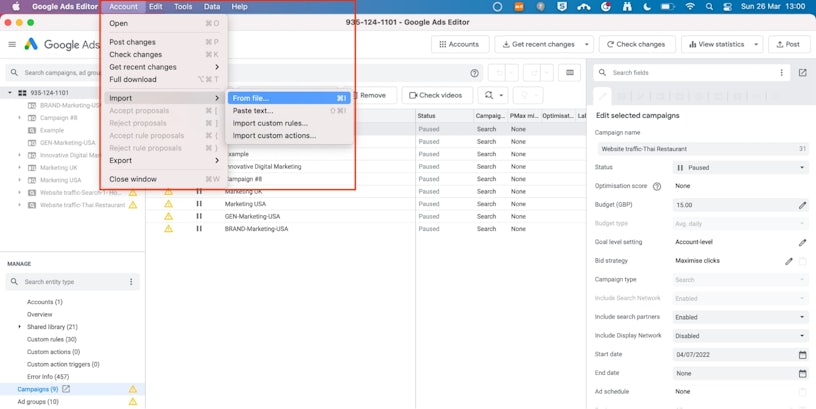This screenshot has height=409, width=816.
Task: Choose Export in the Account menu
Action: pyautogui.click(x=121, y=160)
